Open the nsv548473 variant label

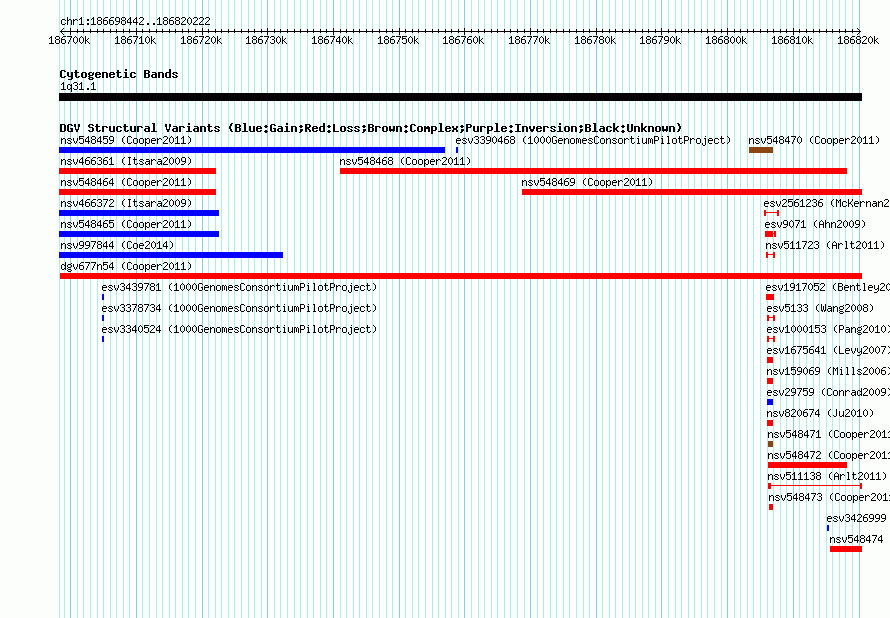tap(829, 497)
